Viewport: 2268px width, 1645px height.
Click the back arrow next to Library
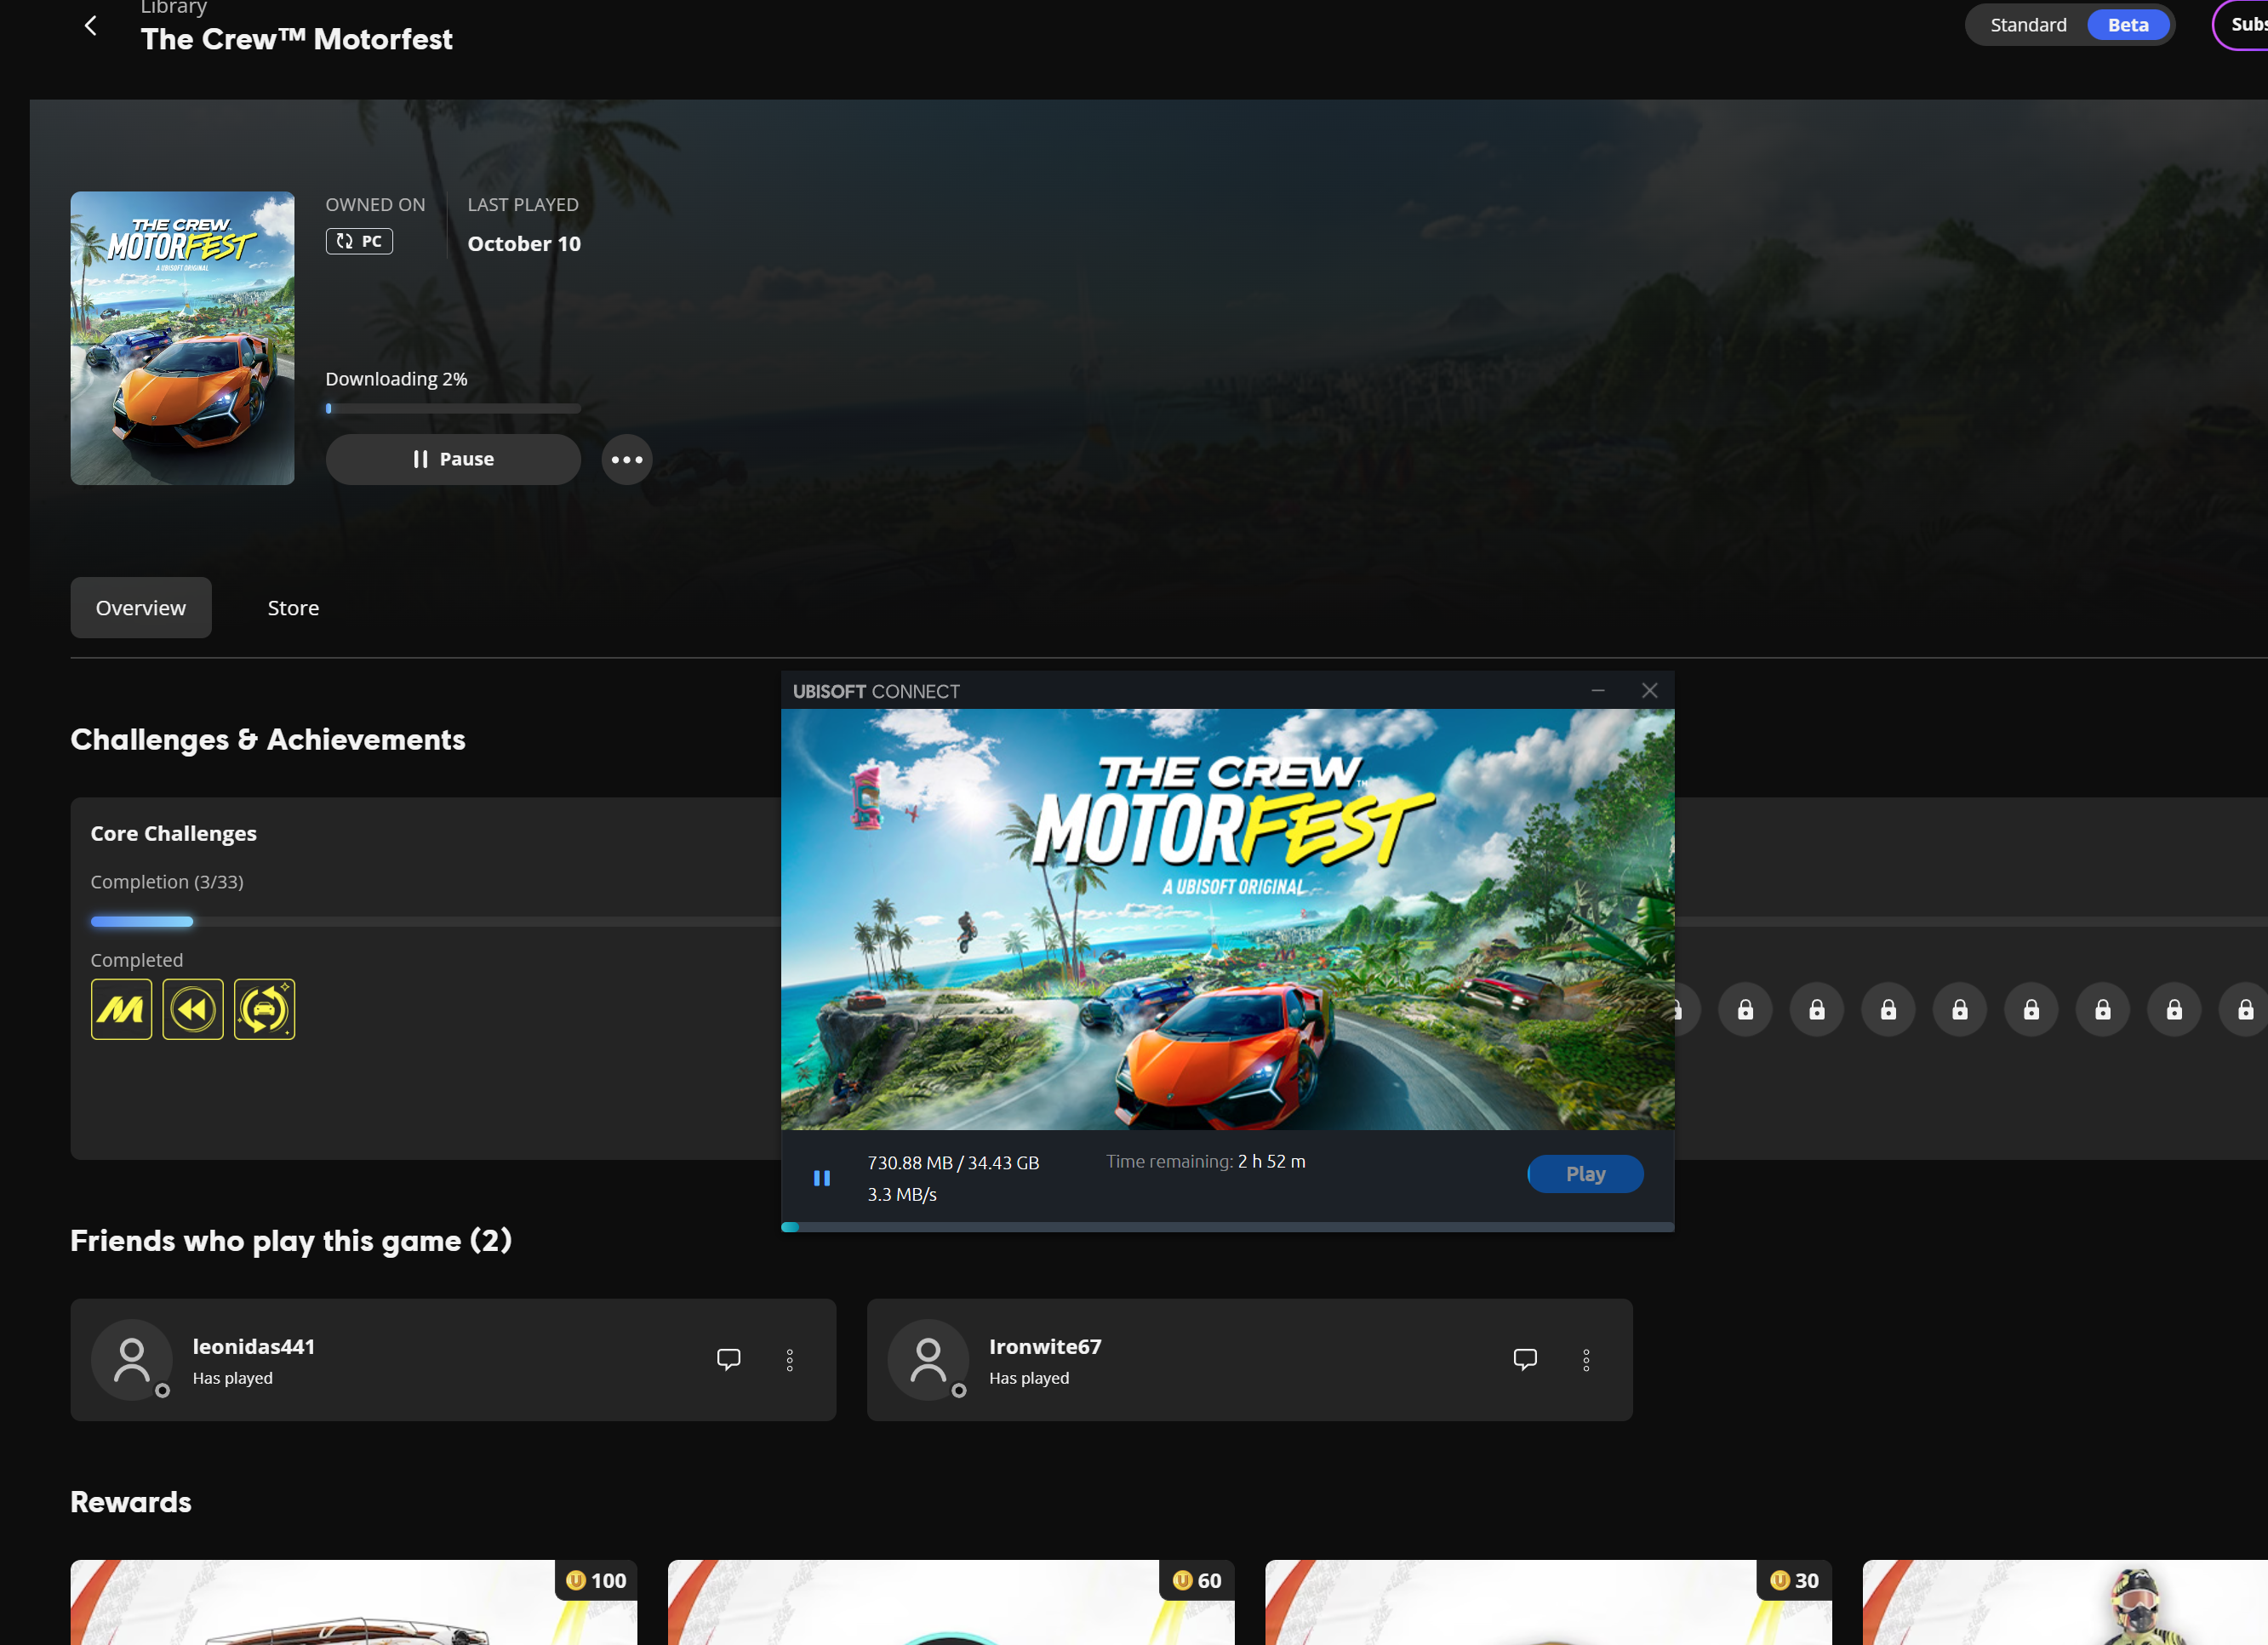tap(90, 26)
